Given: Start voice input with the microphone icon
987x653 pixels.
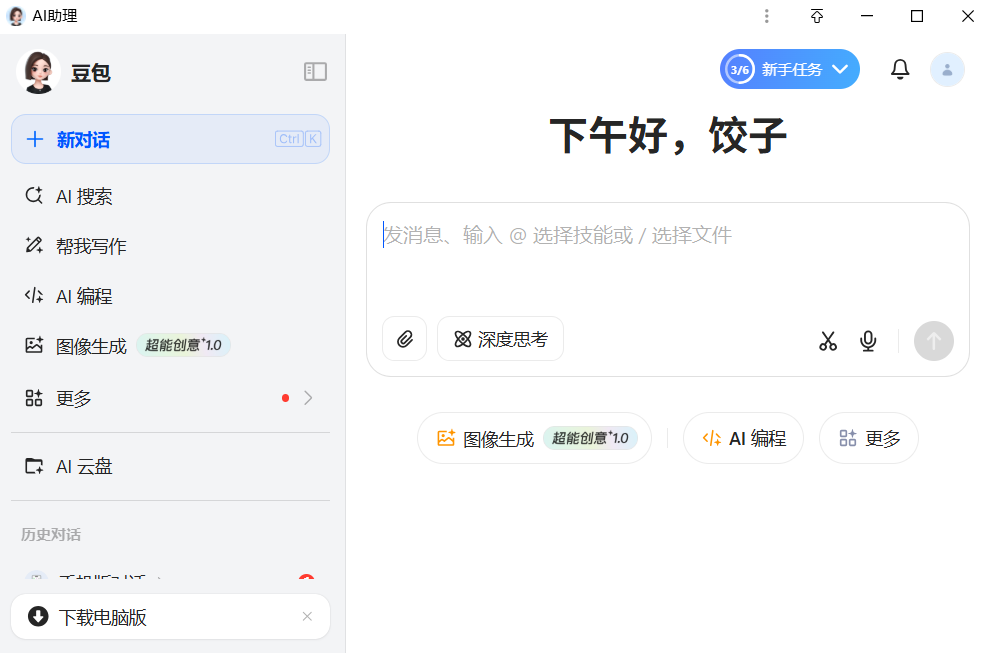Looking at the screenshot, I should coord(868,341).
